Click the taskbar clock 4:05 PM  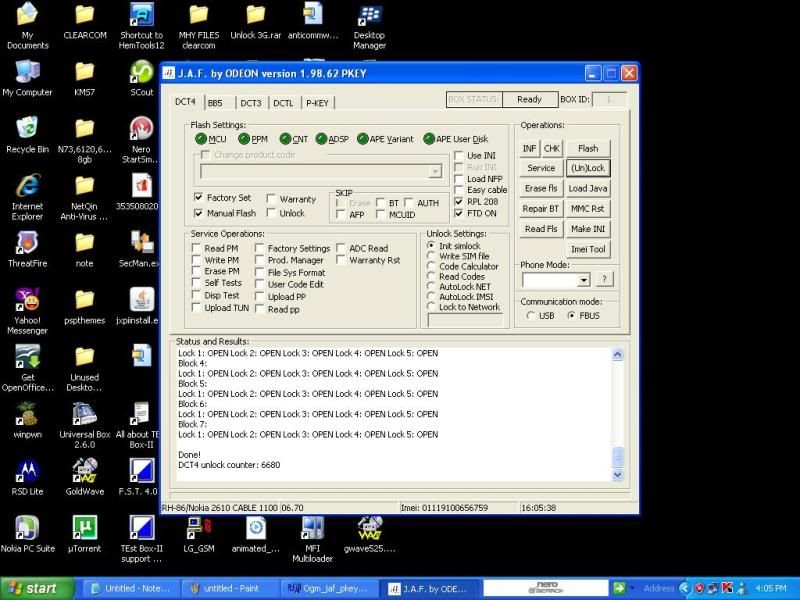[770, 589]
